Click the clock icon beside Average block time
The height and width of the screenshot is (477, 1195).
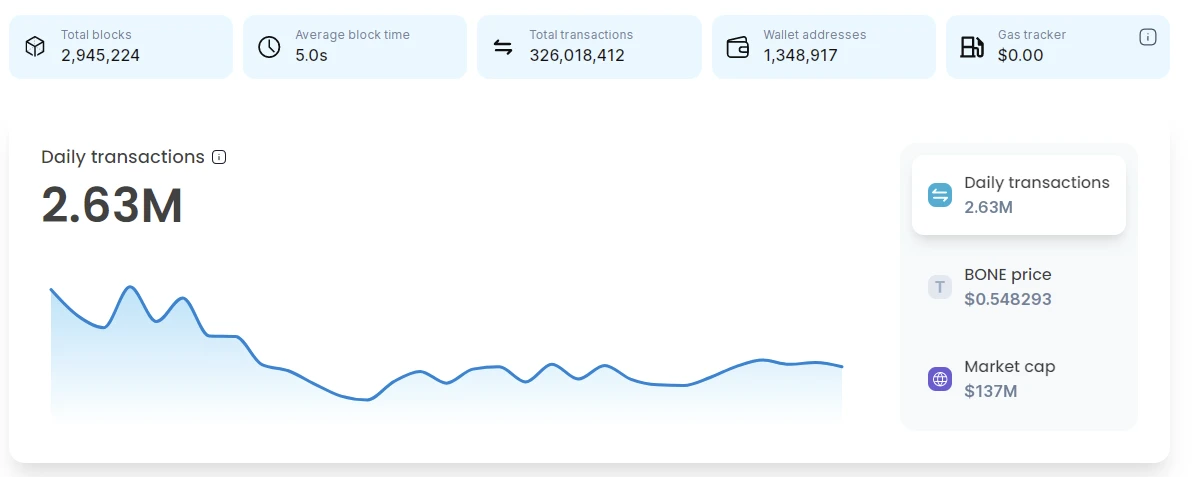click(x=269, y=46)
